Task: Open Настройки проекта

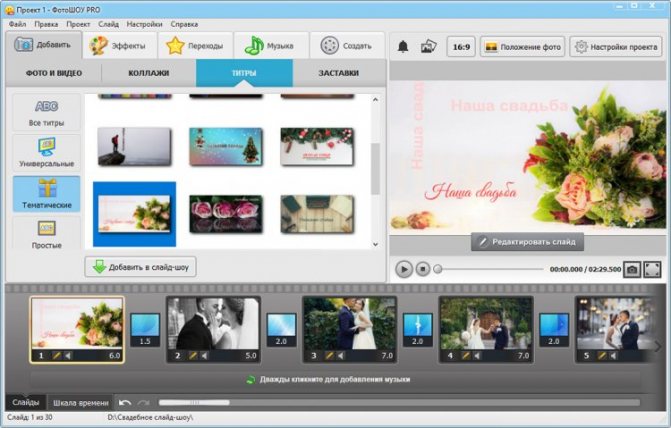Action: pos(616,47)
